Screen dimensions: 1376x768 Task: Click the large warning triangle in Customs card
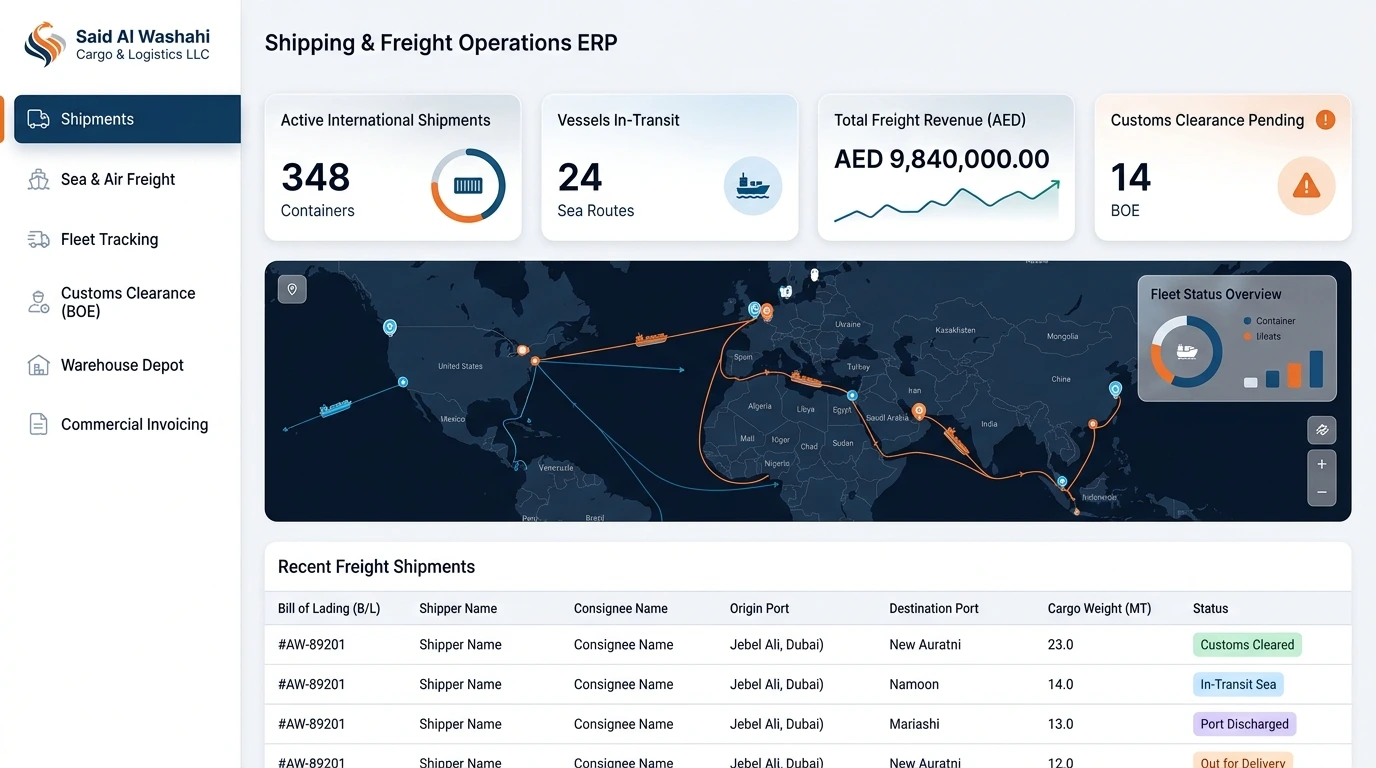tap(1306, 186)
